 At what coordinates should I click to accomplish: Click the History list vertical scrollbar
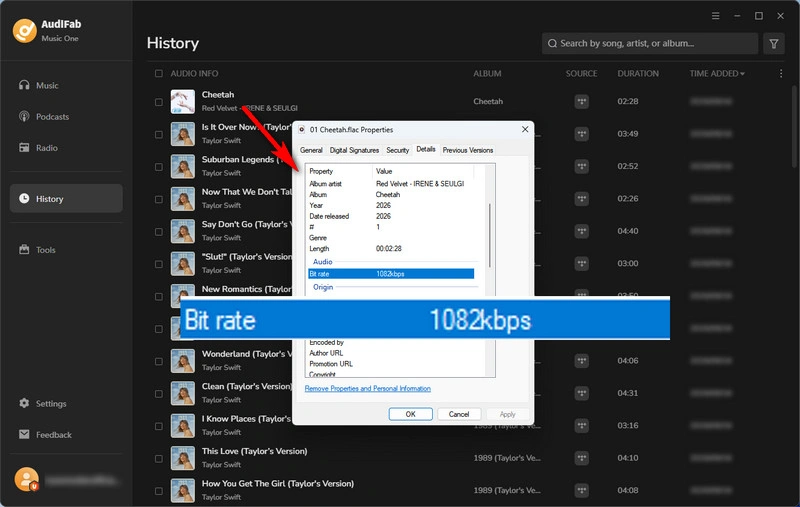(794, 126)
